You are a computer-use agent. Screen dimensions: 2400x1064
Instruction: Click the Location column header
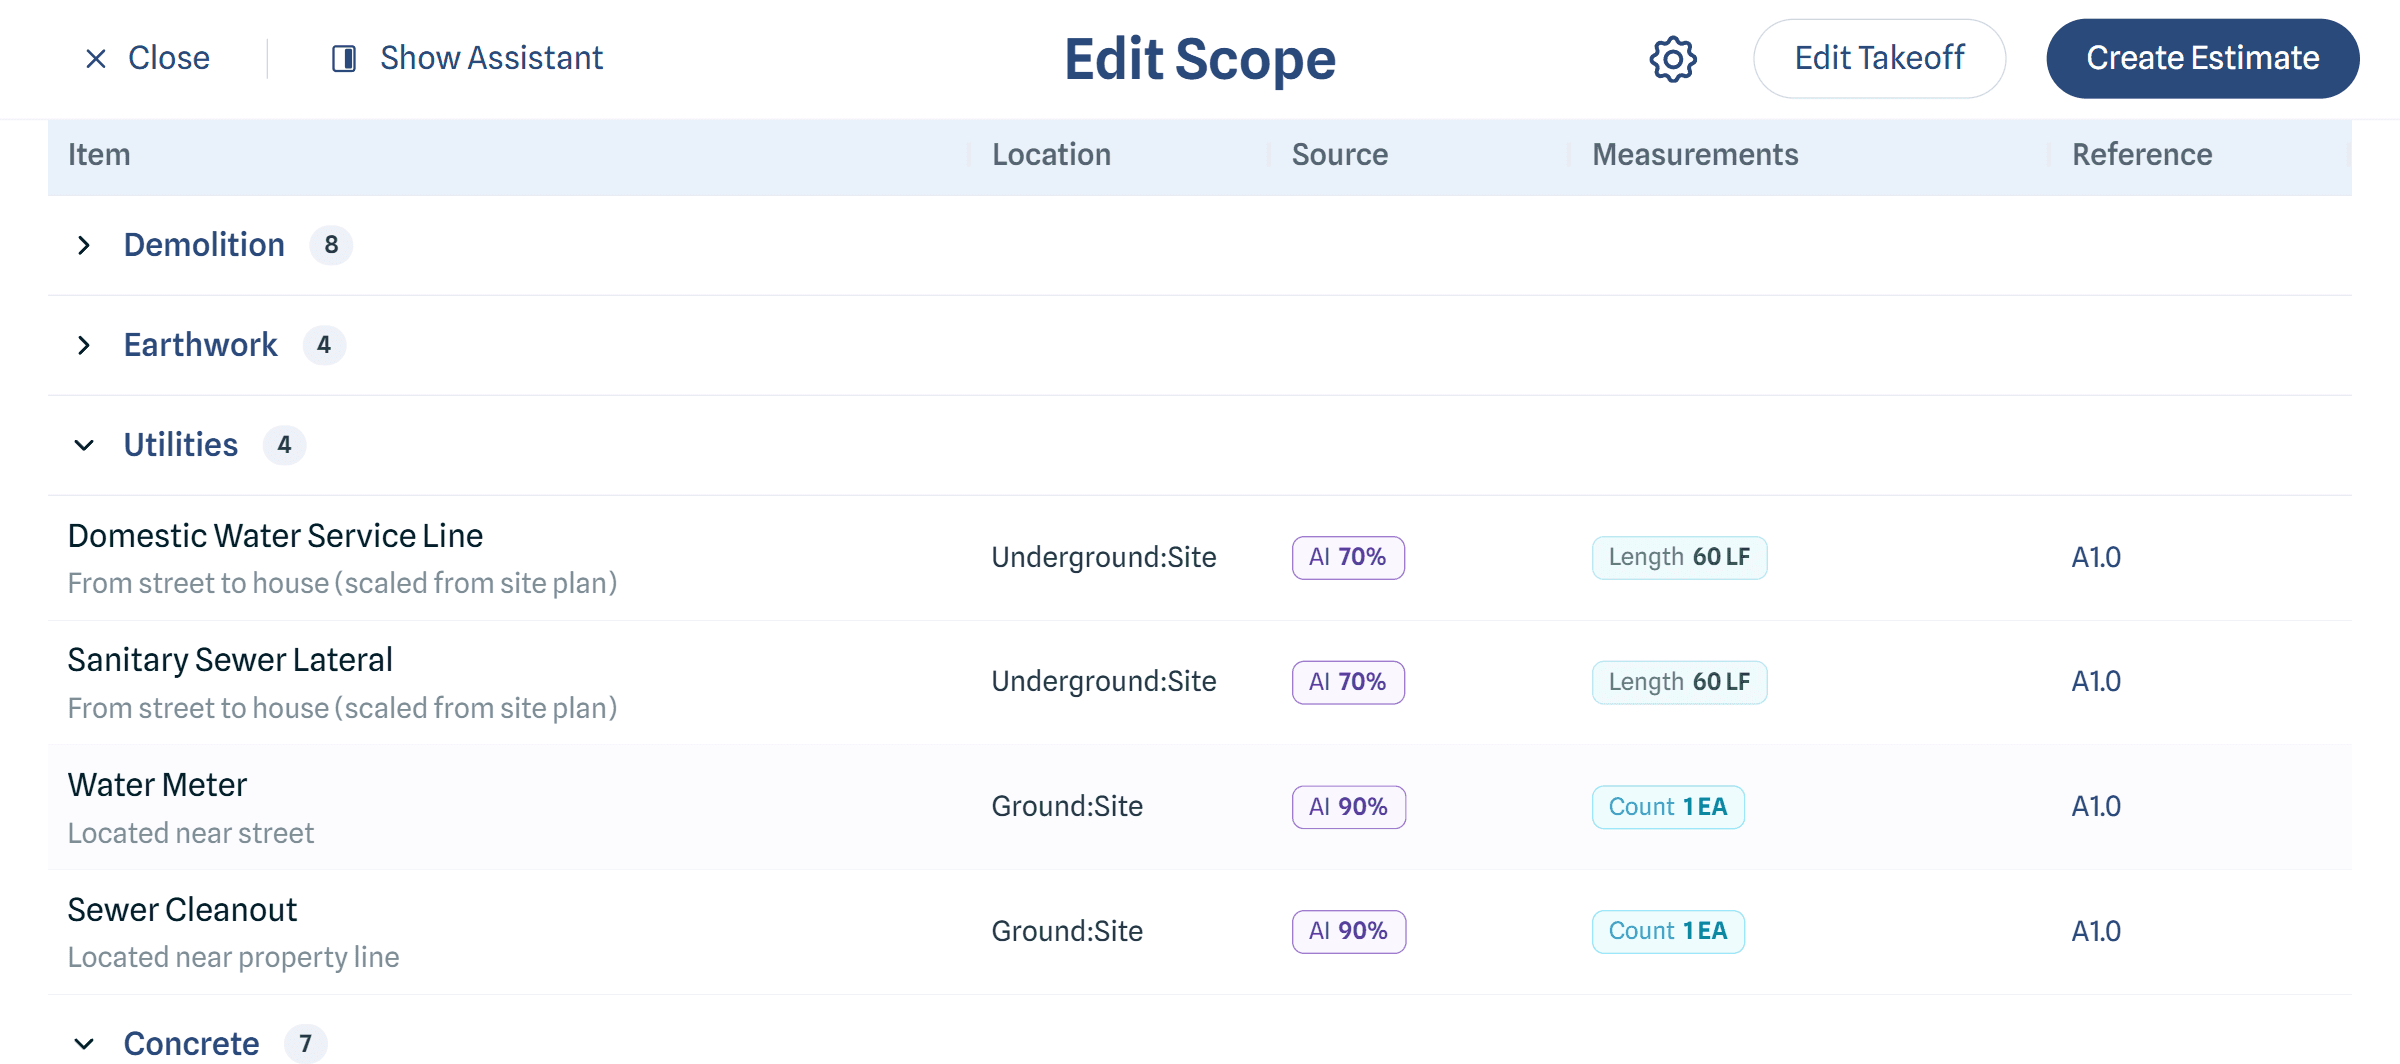1051,155
